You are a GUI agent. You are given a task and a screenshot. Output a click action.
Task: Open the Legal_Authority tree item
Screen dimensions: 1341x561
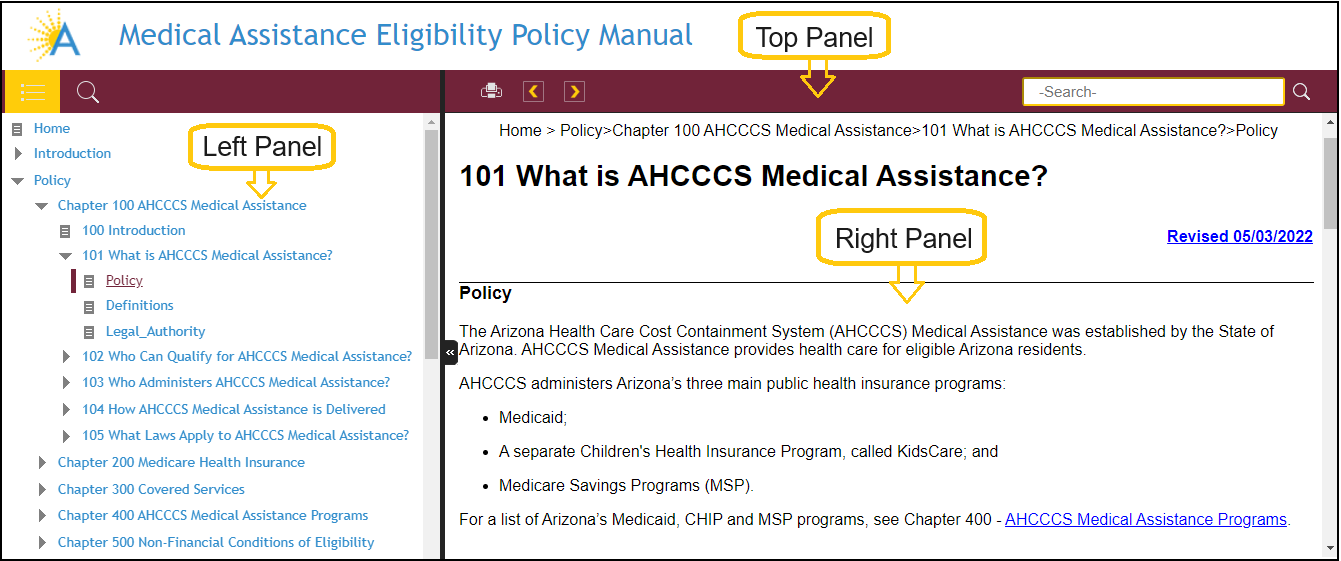point(155,332)
